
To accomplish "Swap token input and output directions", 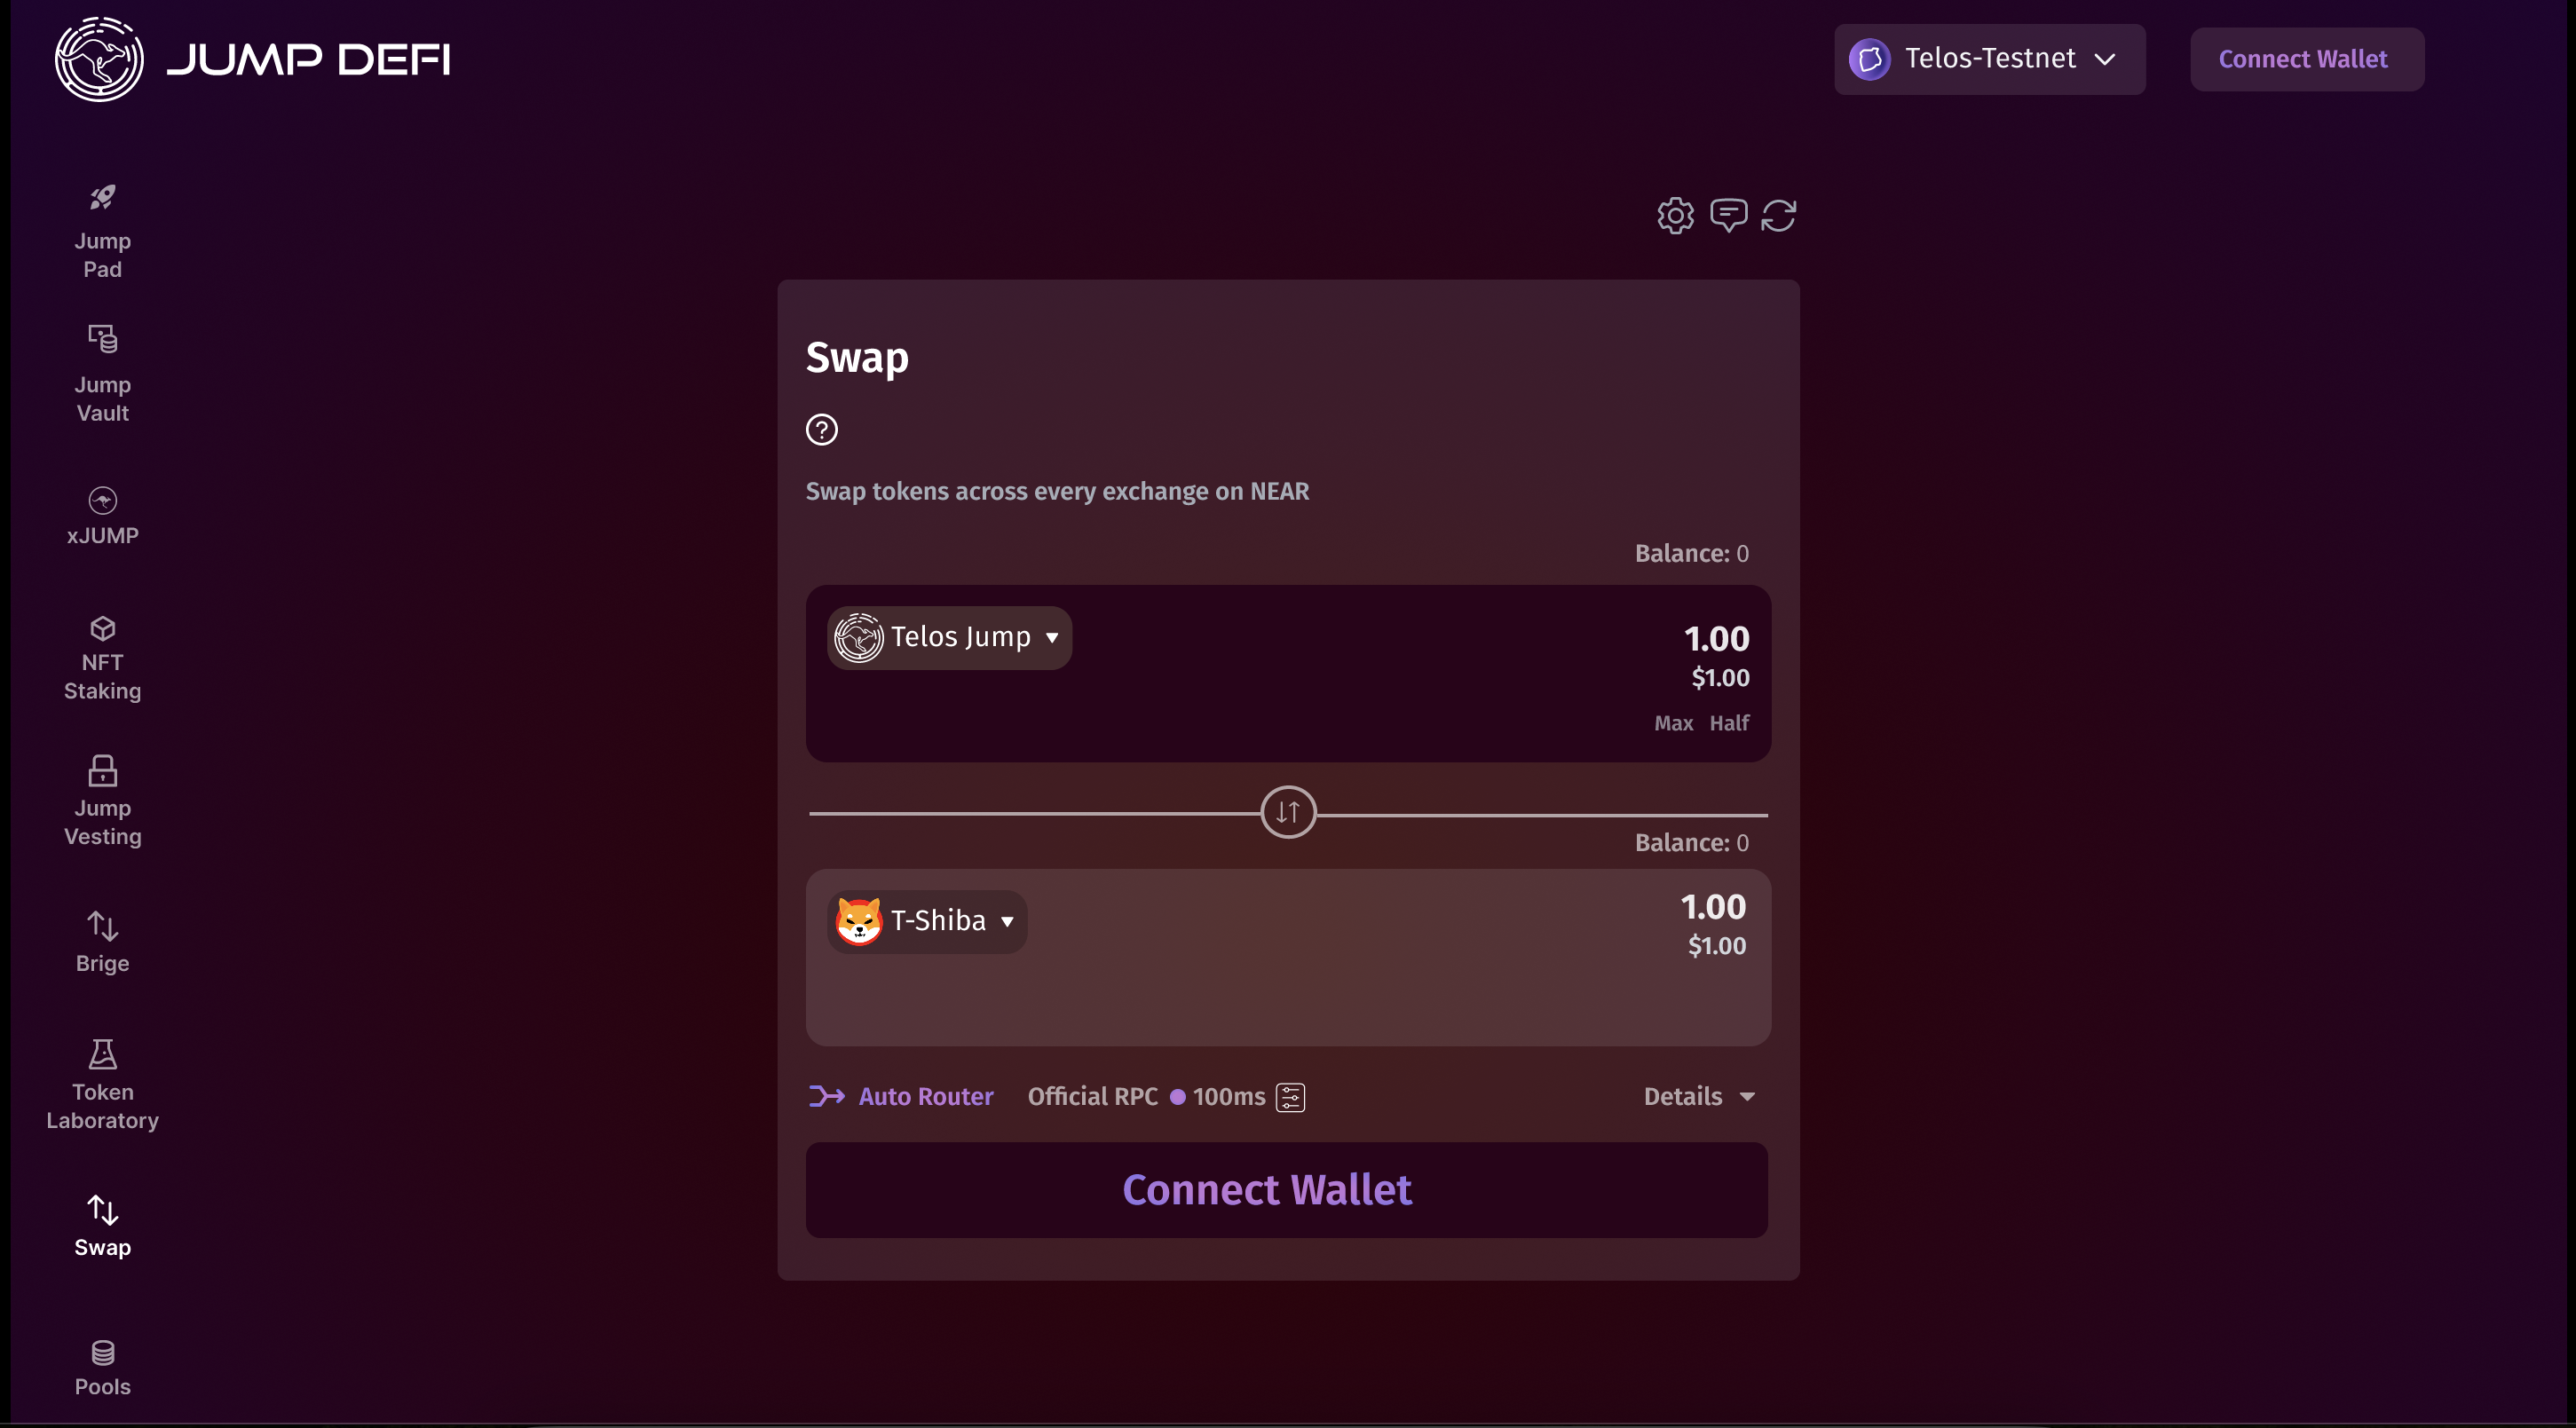I will (x=1287, y=811).
